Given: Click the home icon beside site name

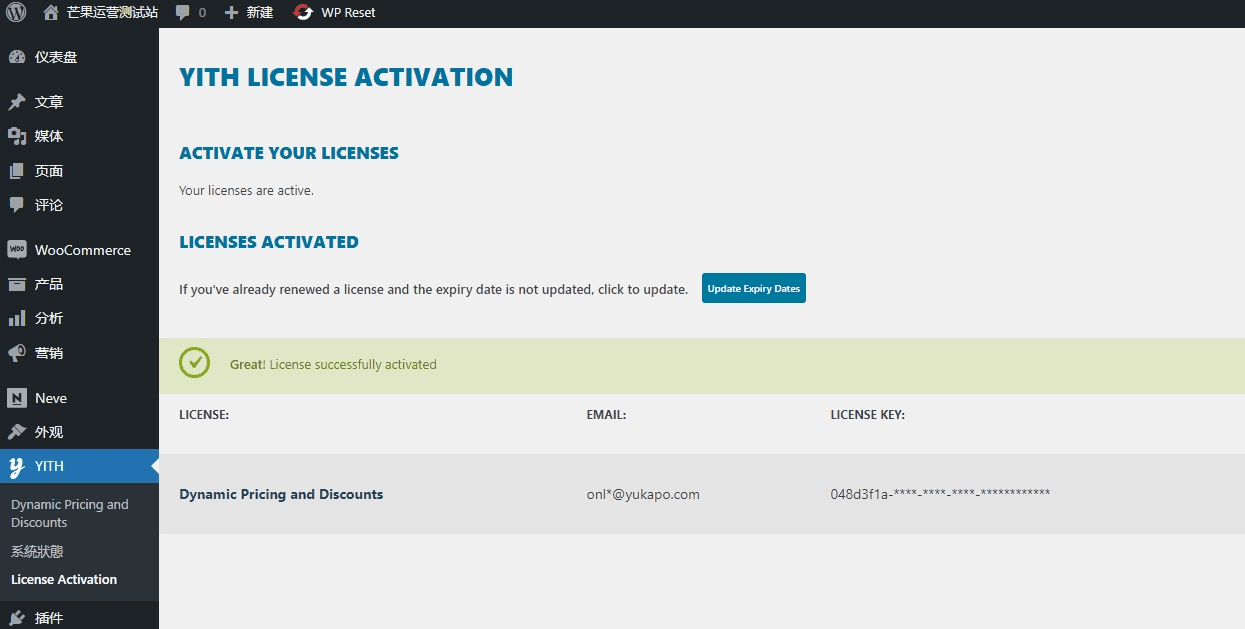Looking at the screenshot, I should (51, 13).
